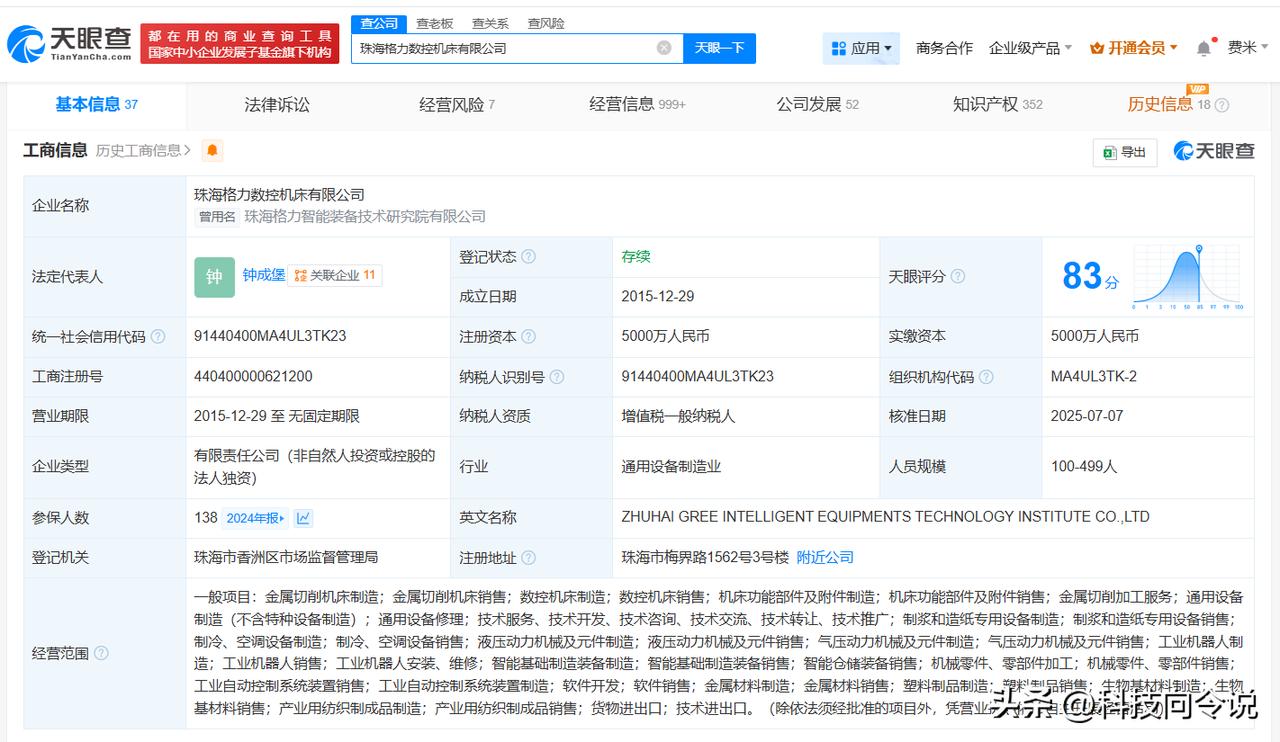Open 商务合作 link
The image size is (1280, 742).
(x=944, y=48)
